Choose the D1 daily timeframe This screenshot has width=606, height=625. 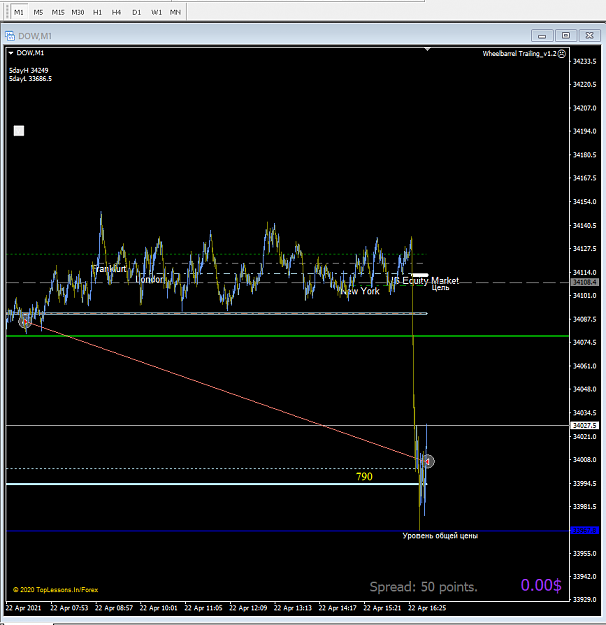136,12
